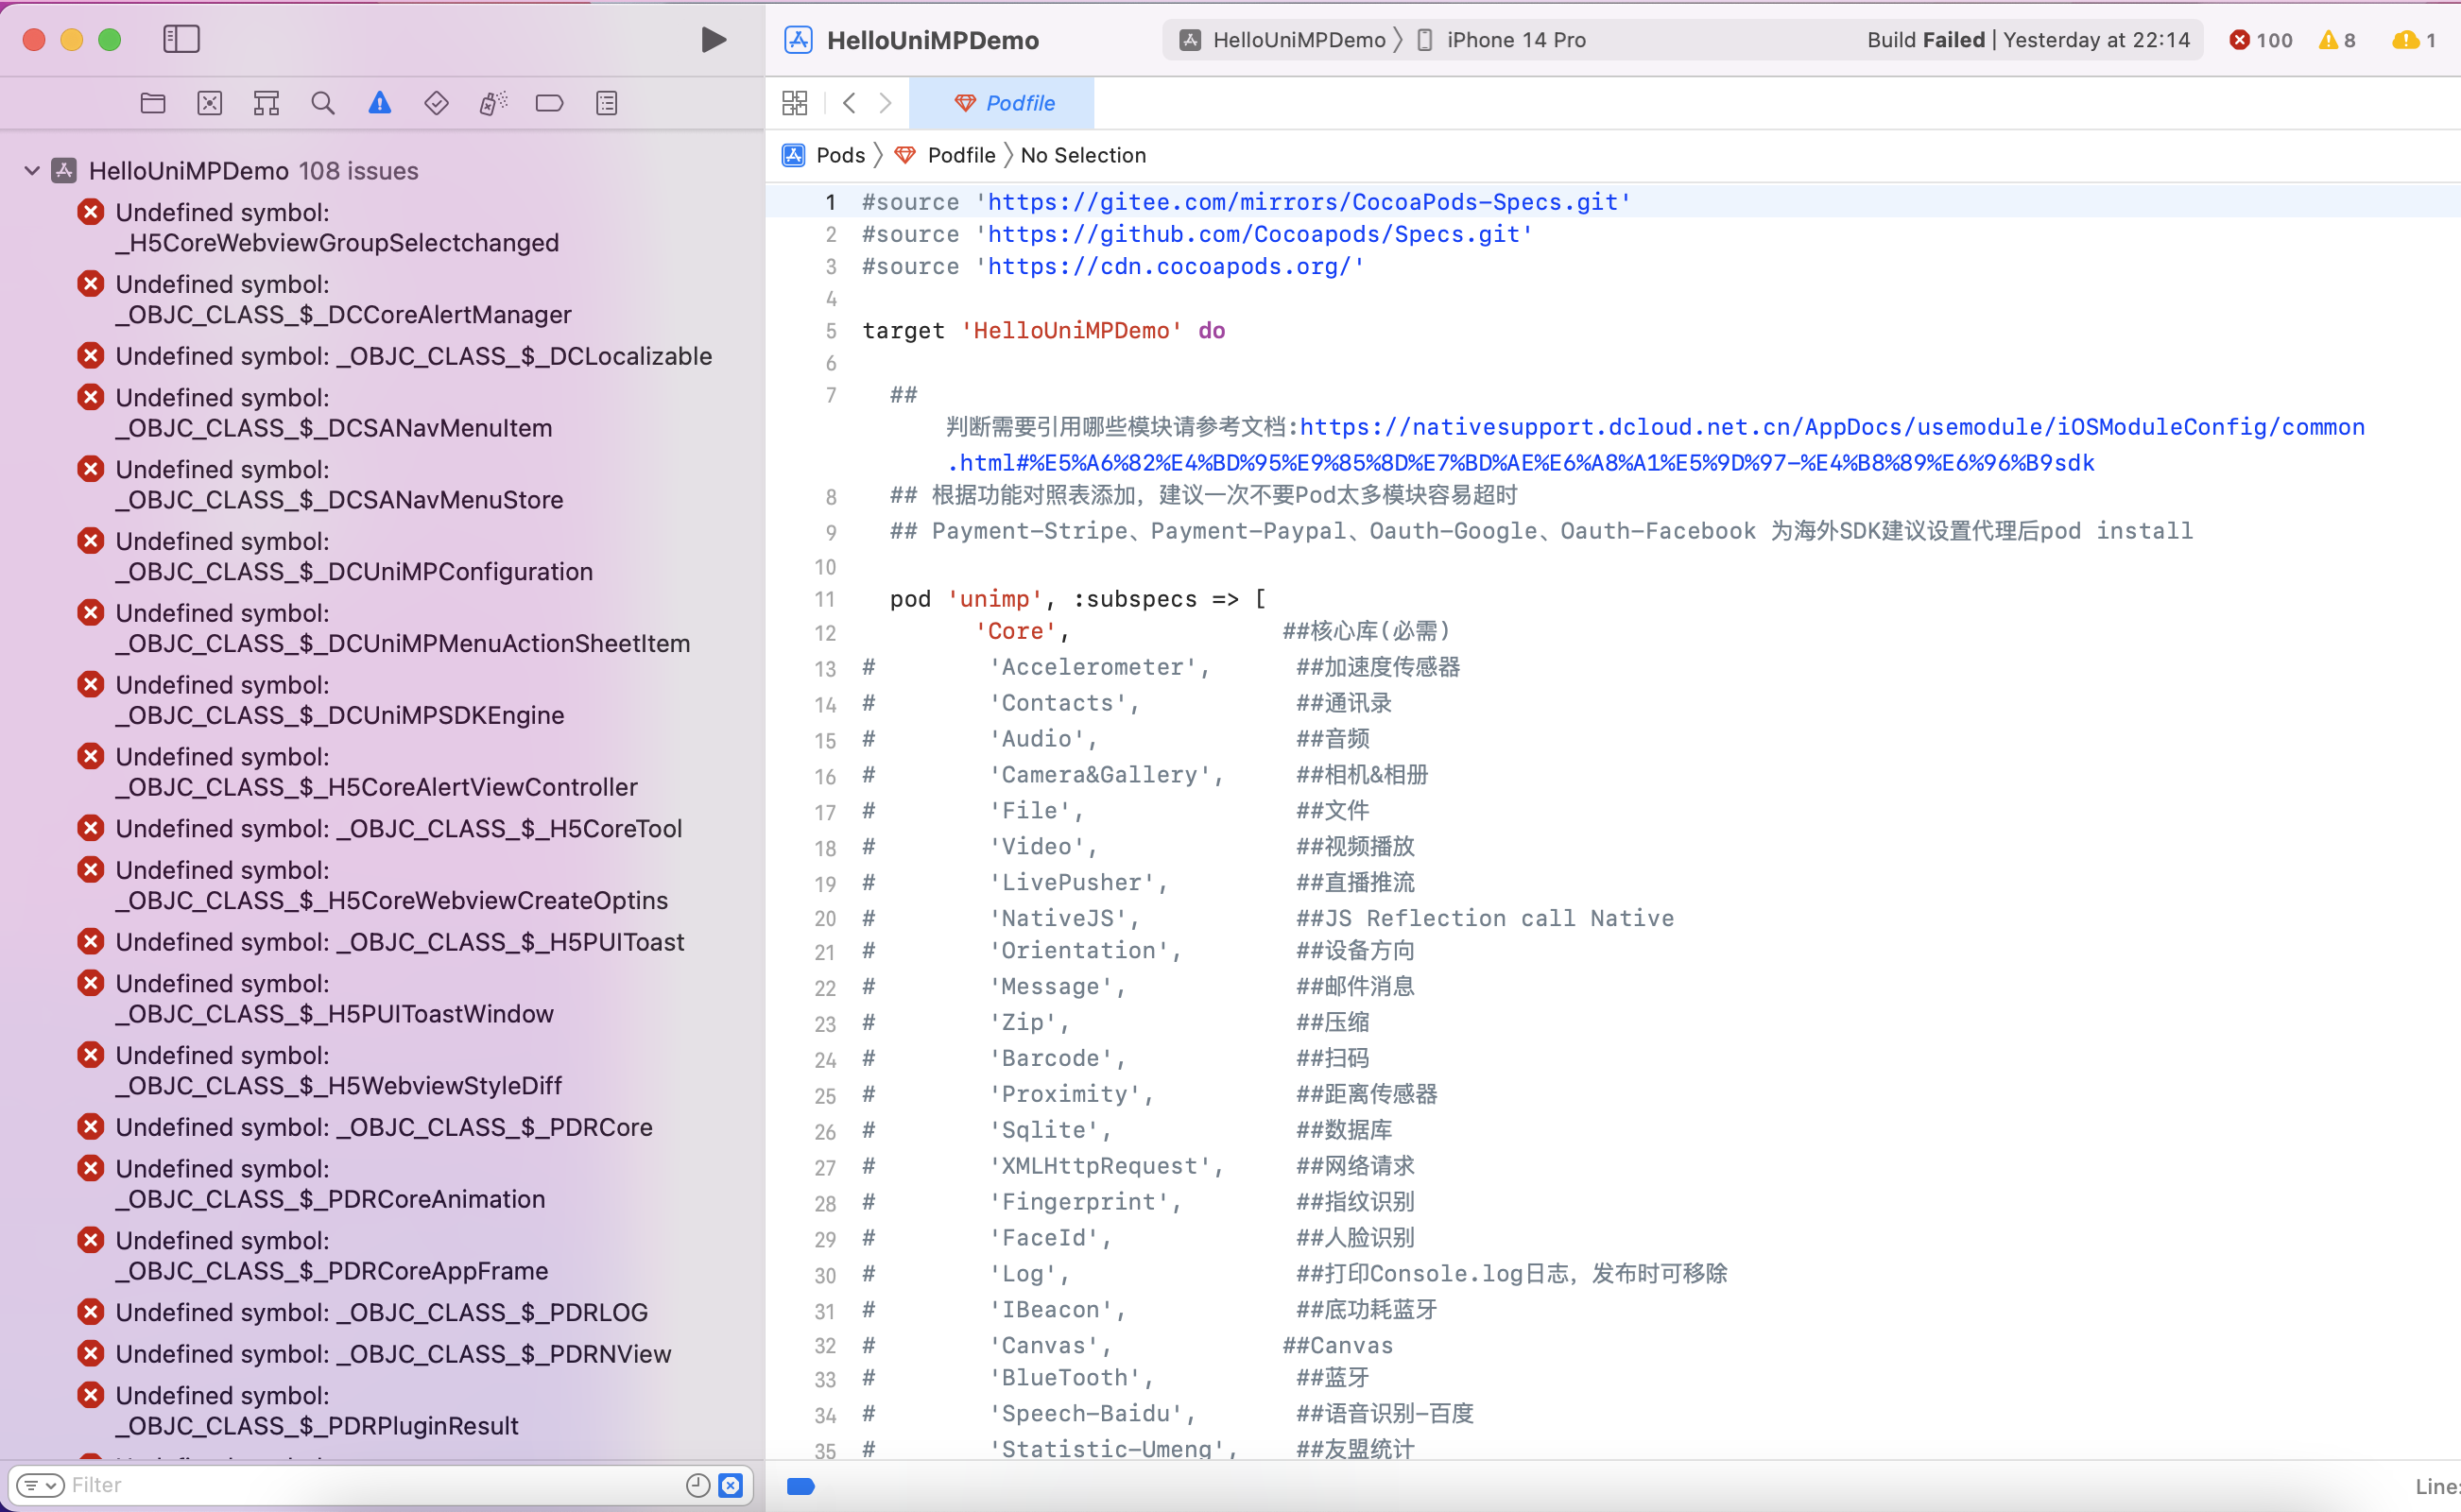Screen dimensions: 2461x1512
Task: Place cursor on target 'HelloUniMPDemo' line
Action: 1043,330
